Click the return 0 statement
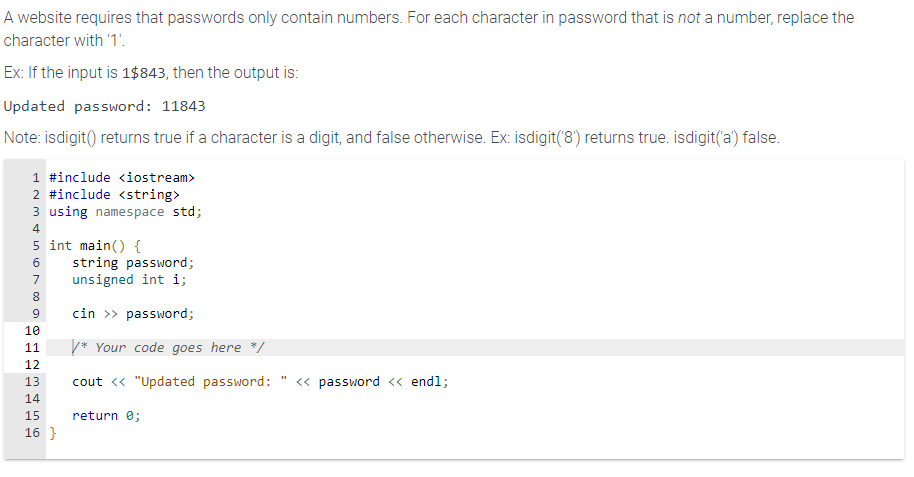The image size is (914, 477). [106, 416]
